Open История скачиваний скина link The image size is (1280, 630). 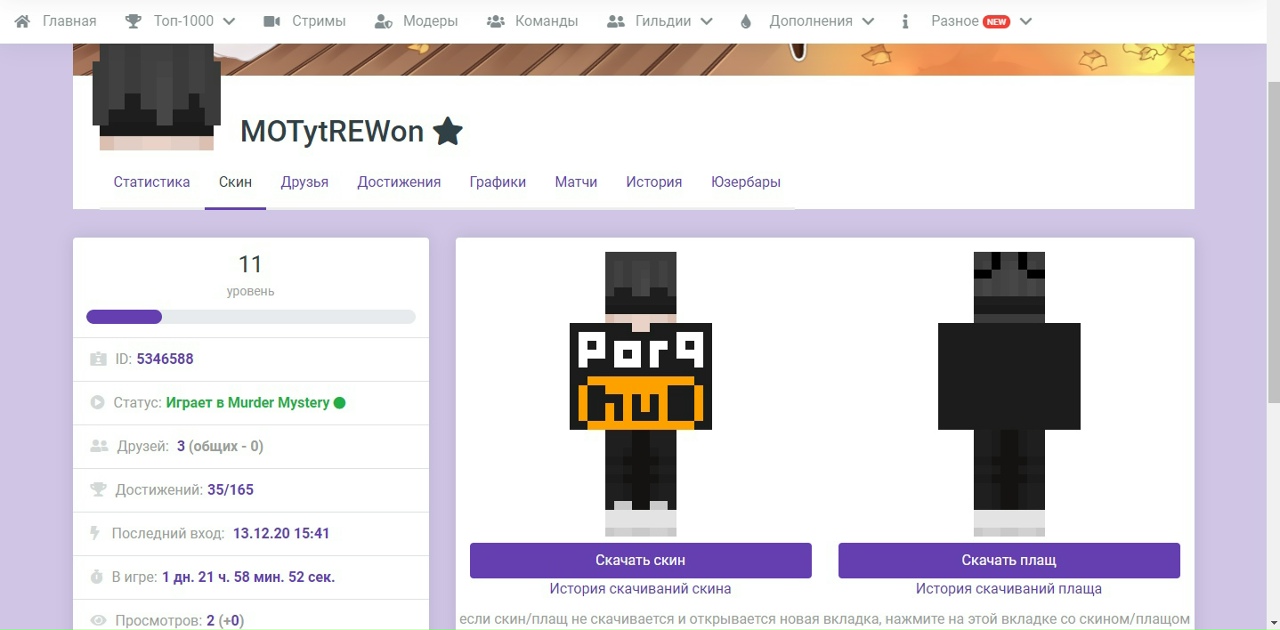640,589
